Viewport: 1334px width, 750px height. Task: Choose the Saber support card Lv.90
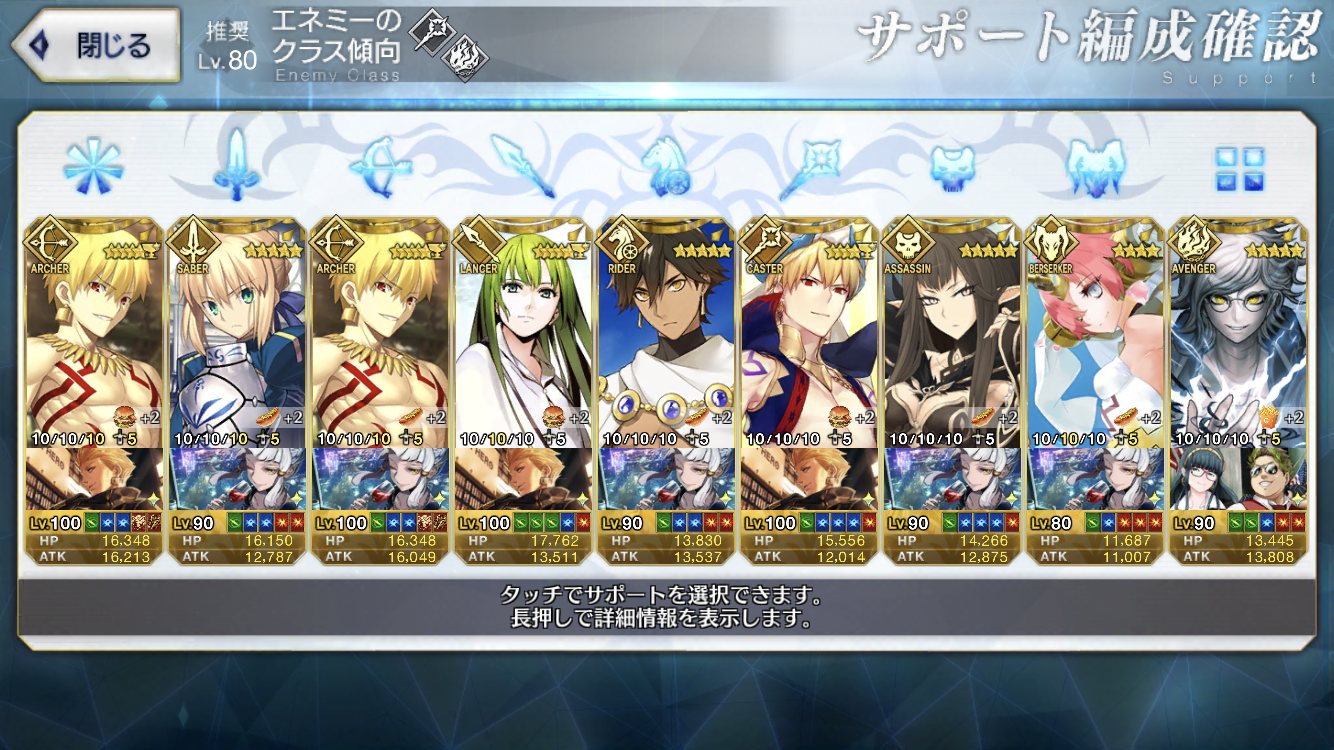tap(238, 392)
